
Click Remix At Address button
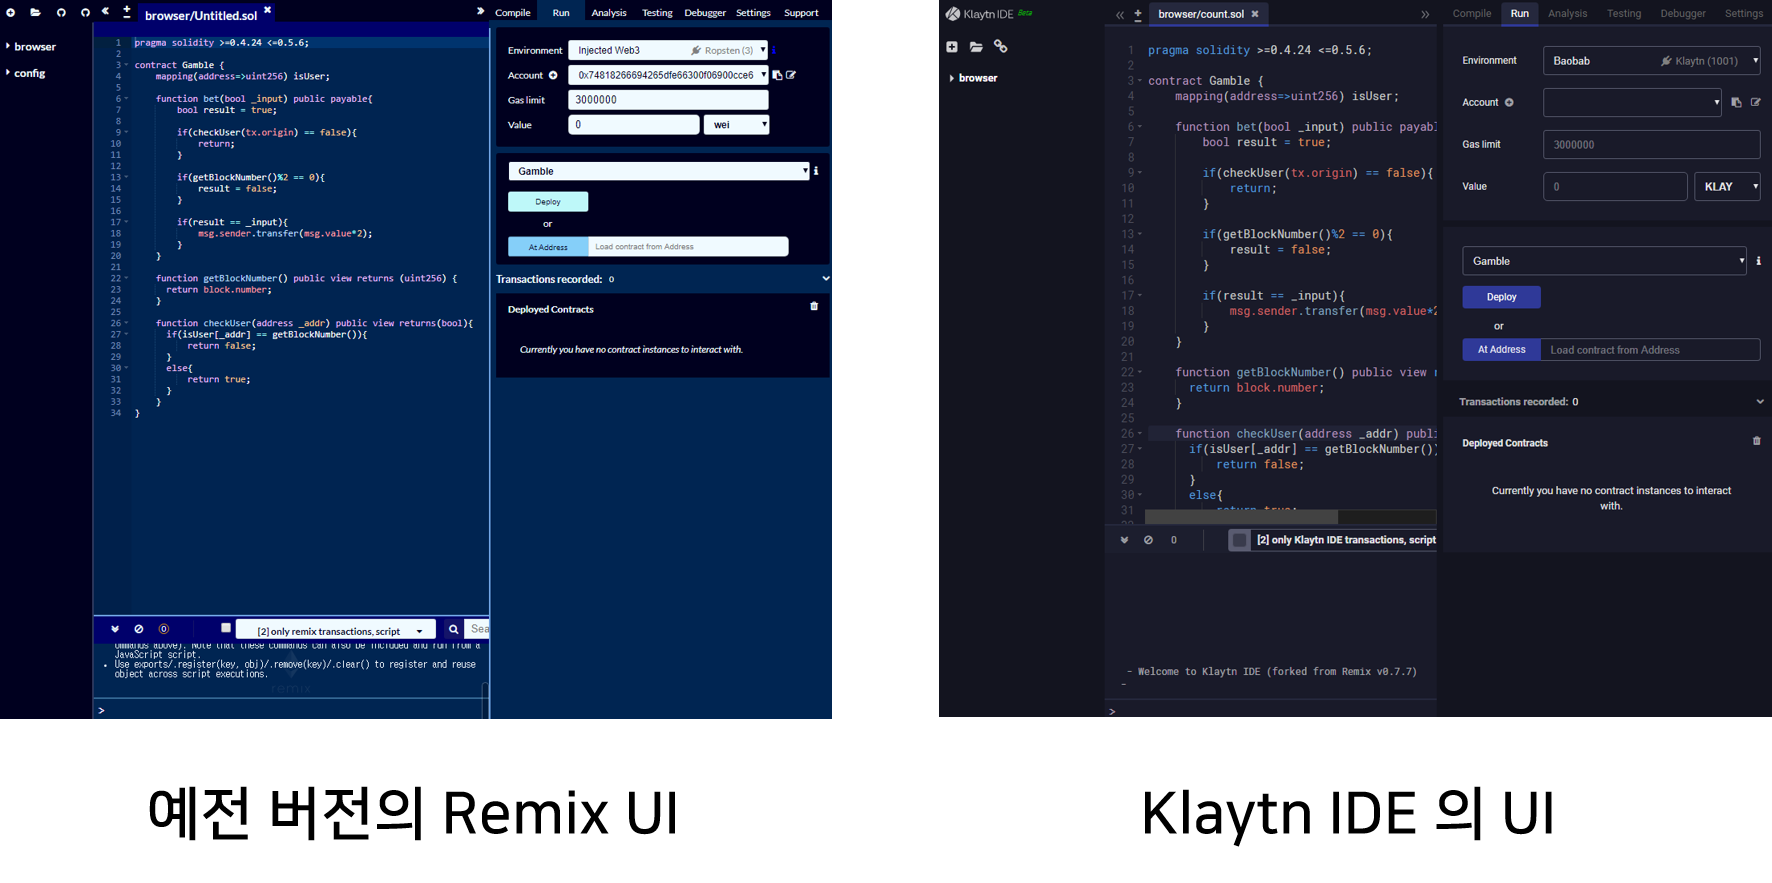coord(548,247)
